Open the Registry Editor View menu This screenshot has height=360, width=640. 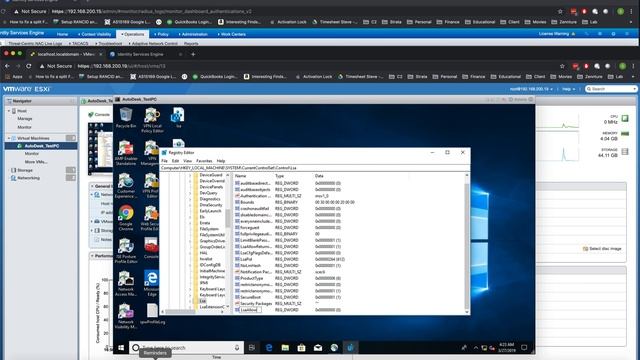click(x=187, y=161)
